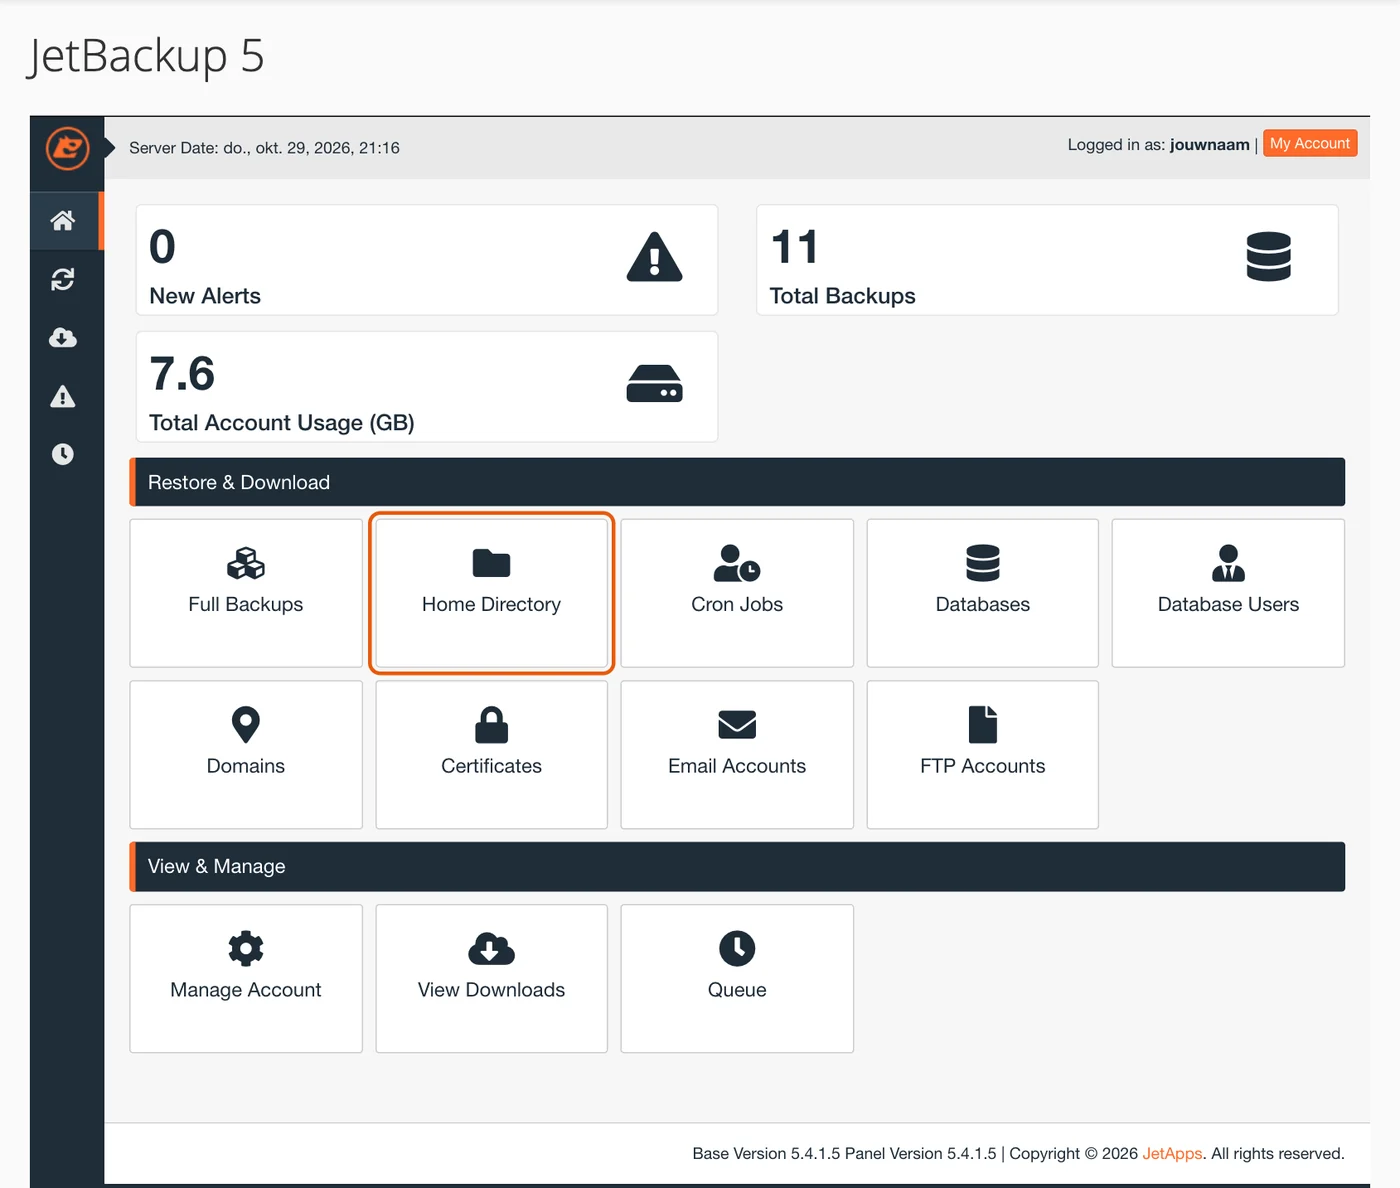Screen dimensions: 1400x1188
Task: Click the 'Restore & Download' section header
Action: [x=737, y=482]
